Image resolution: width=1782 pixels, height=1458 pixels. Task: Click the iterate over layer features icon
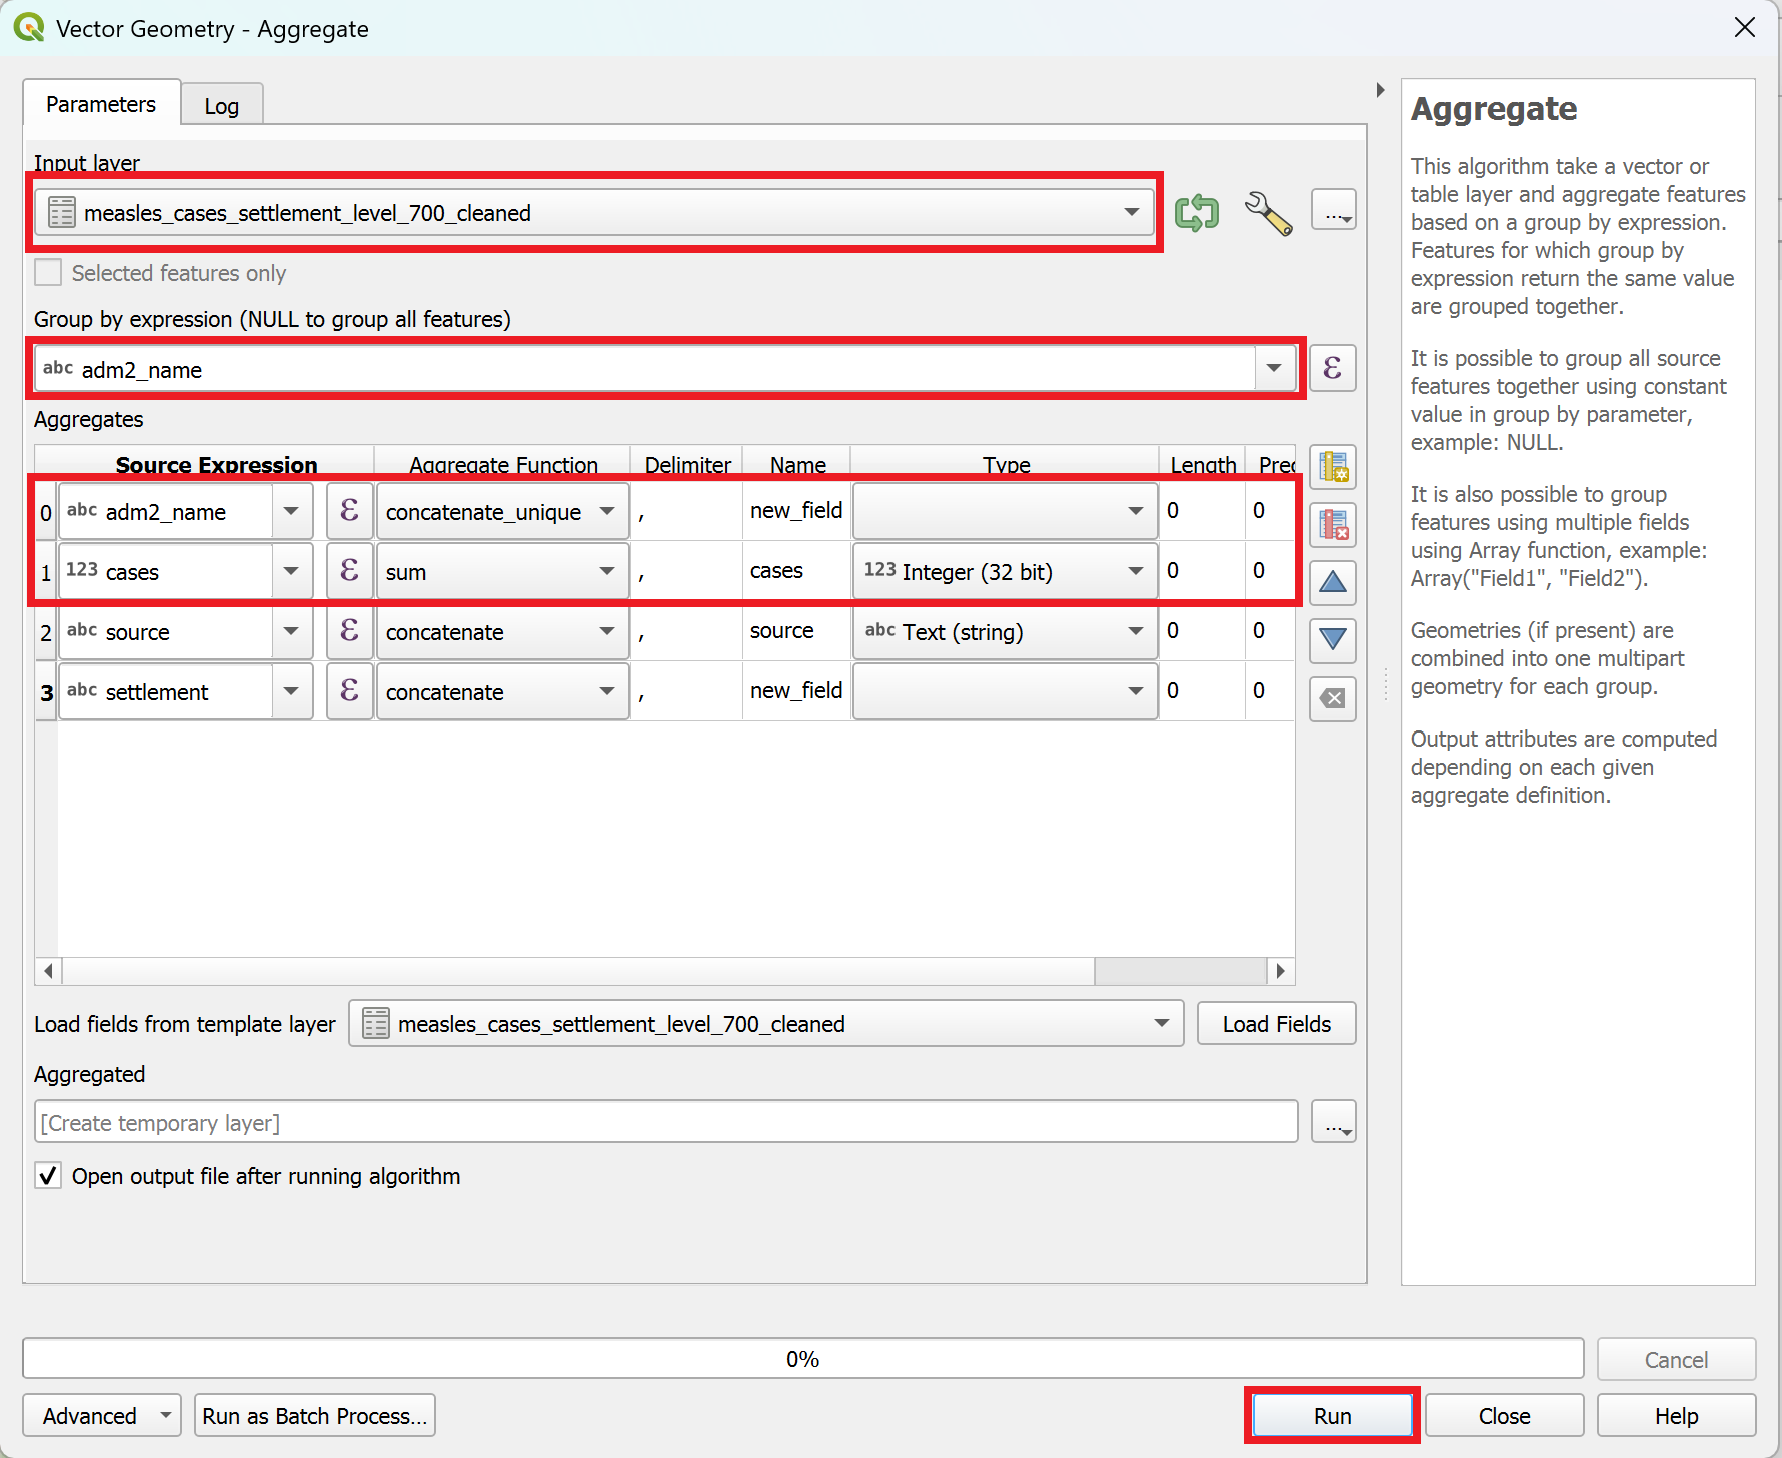point(1197,213)
